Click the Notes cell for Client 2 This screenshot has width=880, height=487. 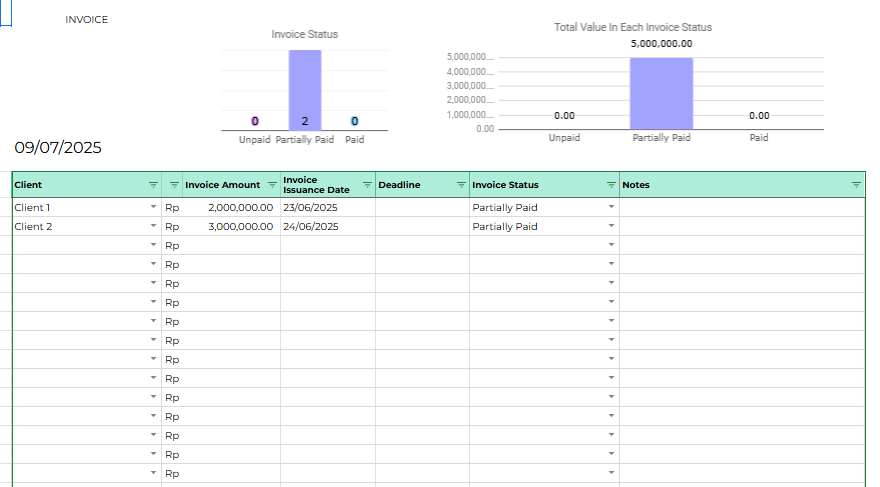pyautogui.click(x=742, y=227)
